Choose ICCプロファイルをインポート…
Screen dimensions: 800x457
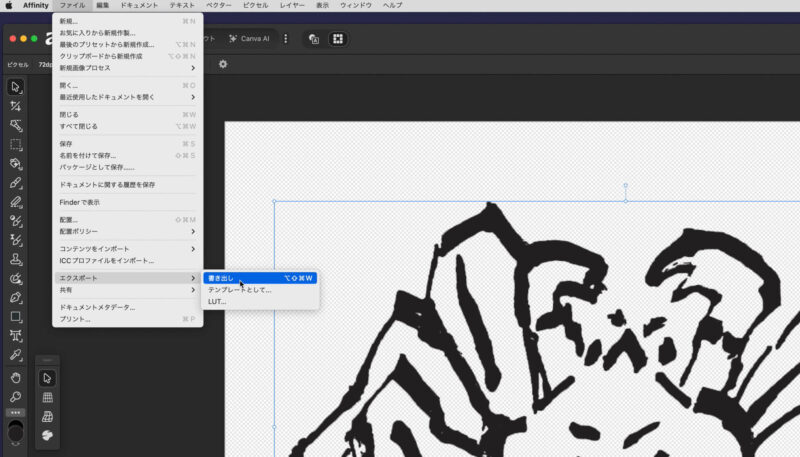pyautogui.click(x=128, y=261)
